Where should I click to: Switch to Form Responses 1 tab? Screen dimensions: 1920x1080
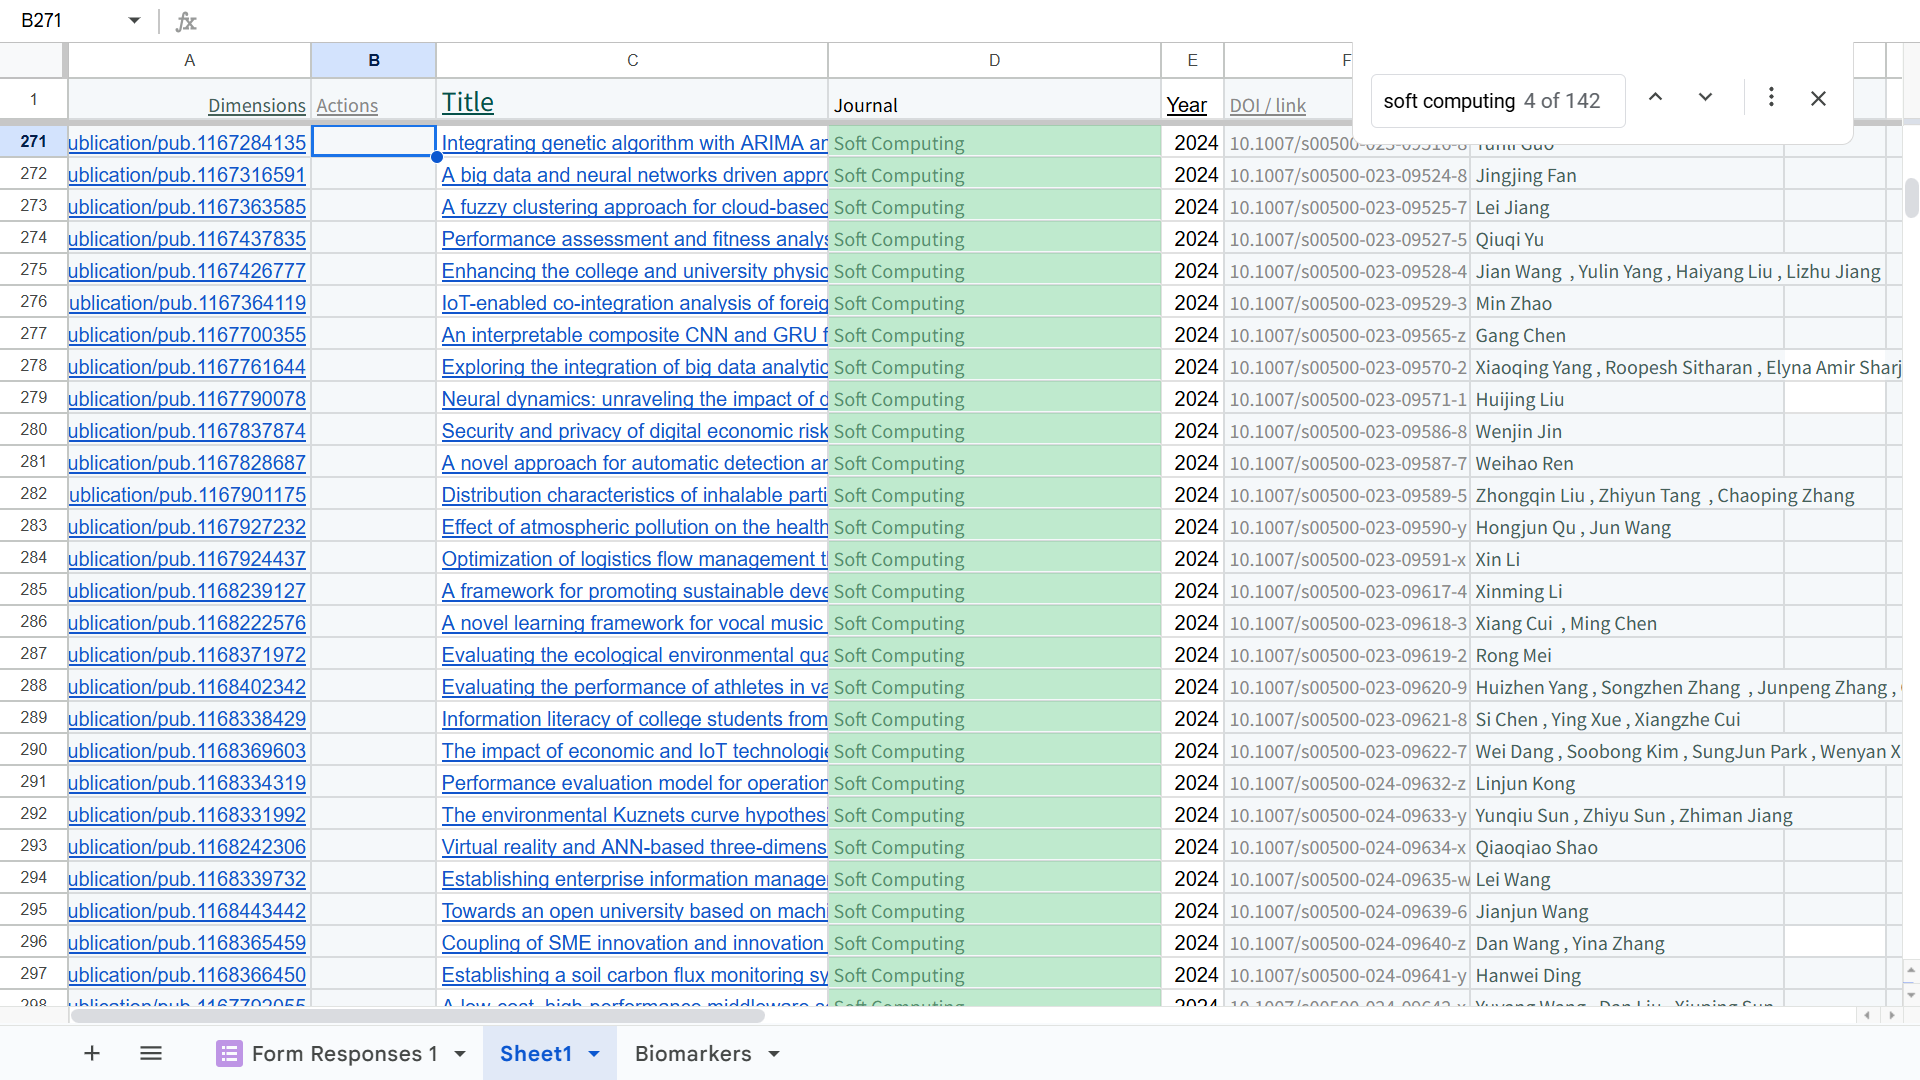pyautogui.click(x=344, y=1053)
